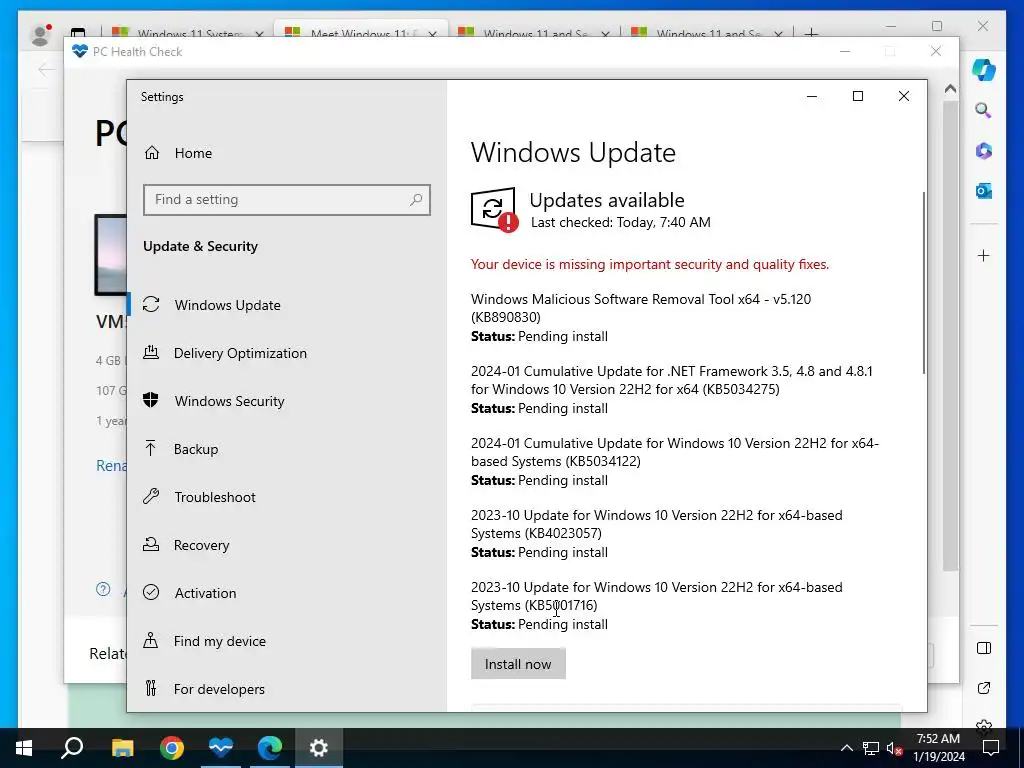The image size is (1024, 768).
Task: Open search icon in Edge sidebar
Action: click(x=984, y=110)
